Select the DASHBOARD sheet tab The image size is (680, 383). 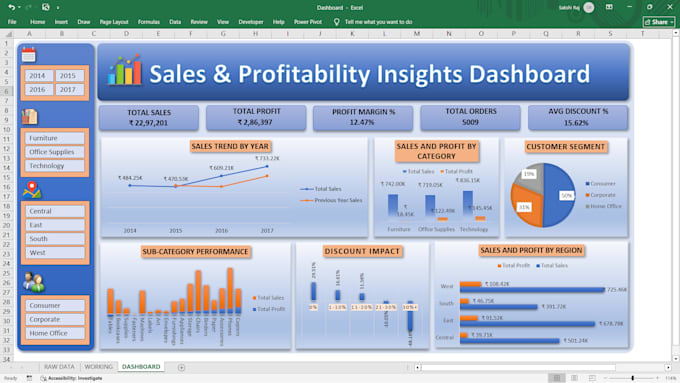[141, 367]
